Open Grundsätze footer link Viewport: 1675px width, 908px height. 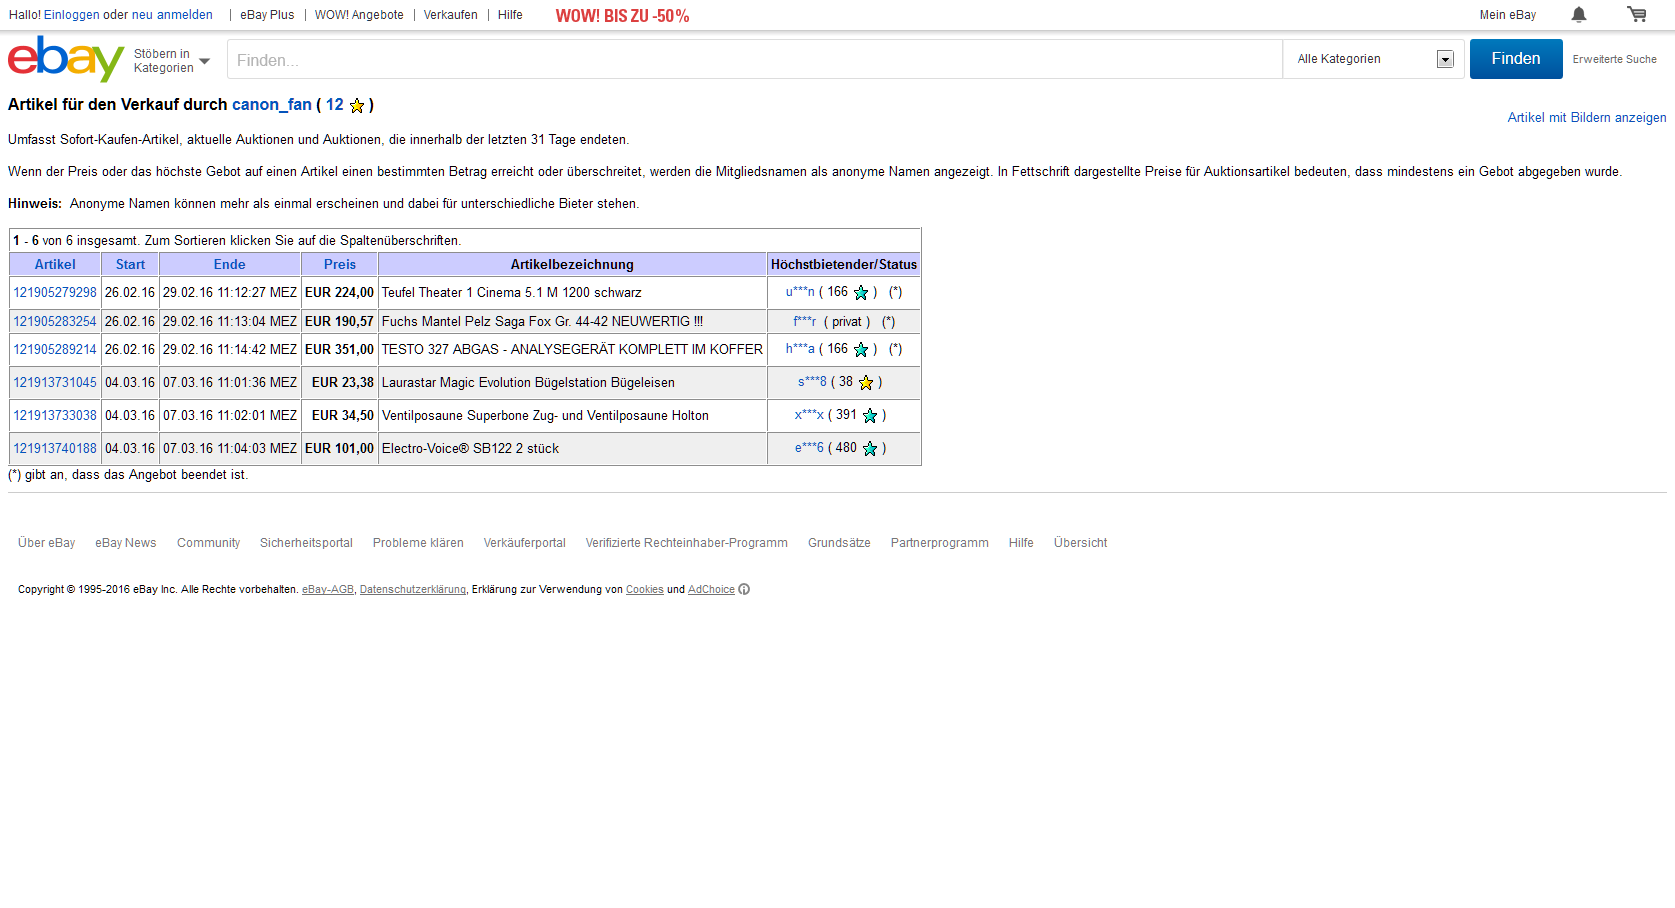[839, 543]
